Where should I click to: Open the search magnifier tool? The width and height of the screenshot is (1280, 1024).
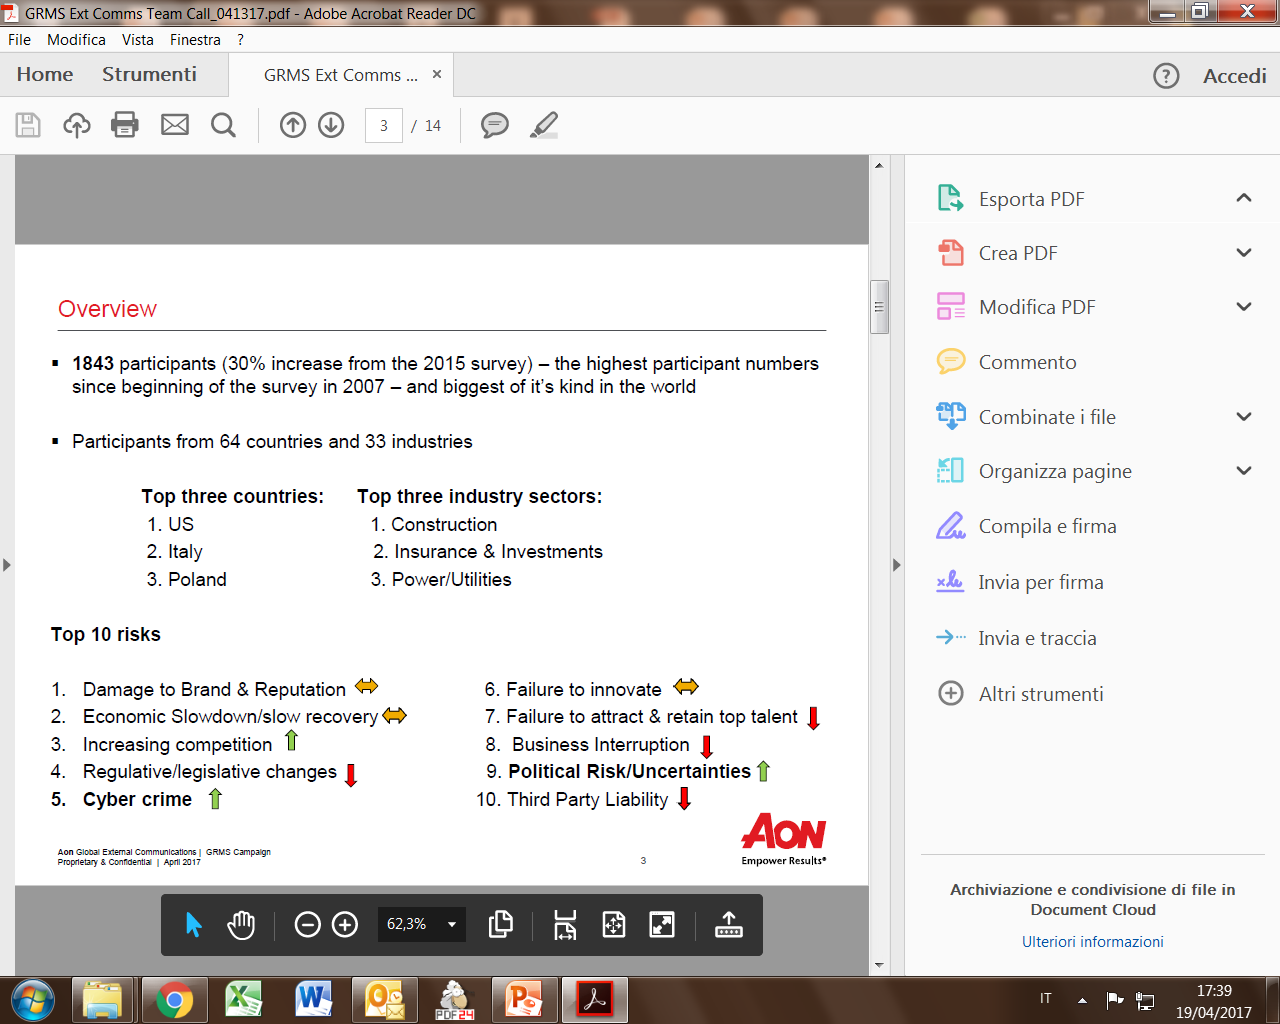coord(223,125)
